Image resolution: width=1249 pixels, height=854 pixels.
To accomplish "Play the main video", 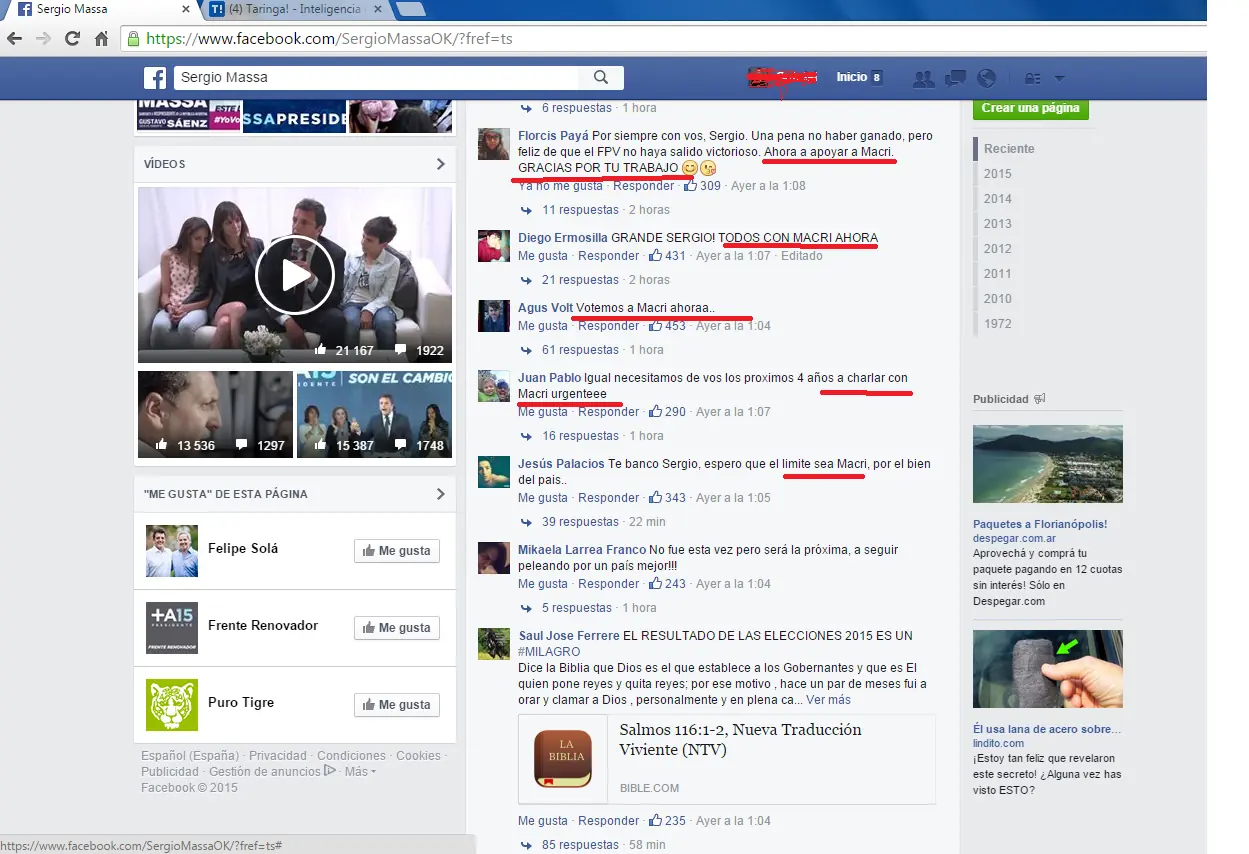I will (295, 275).
